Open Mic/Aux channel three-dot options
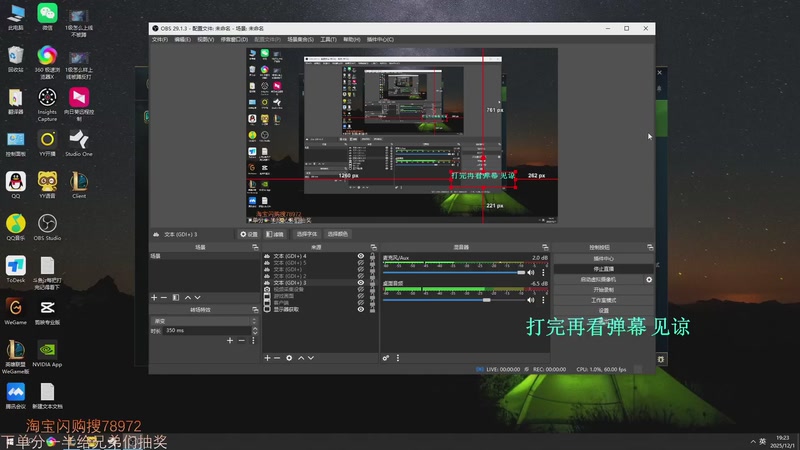 pos(543,273)
